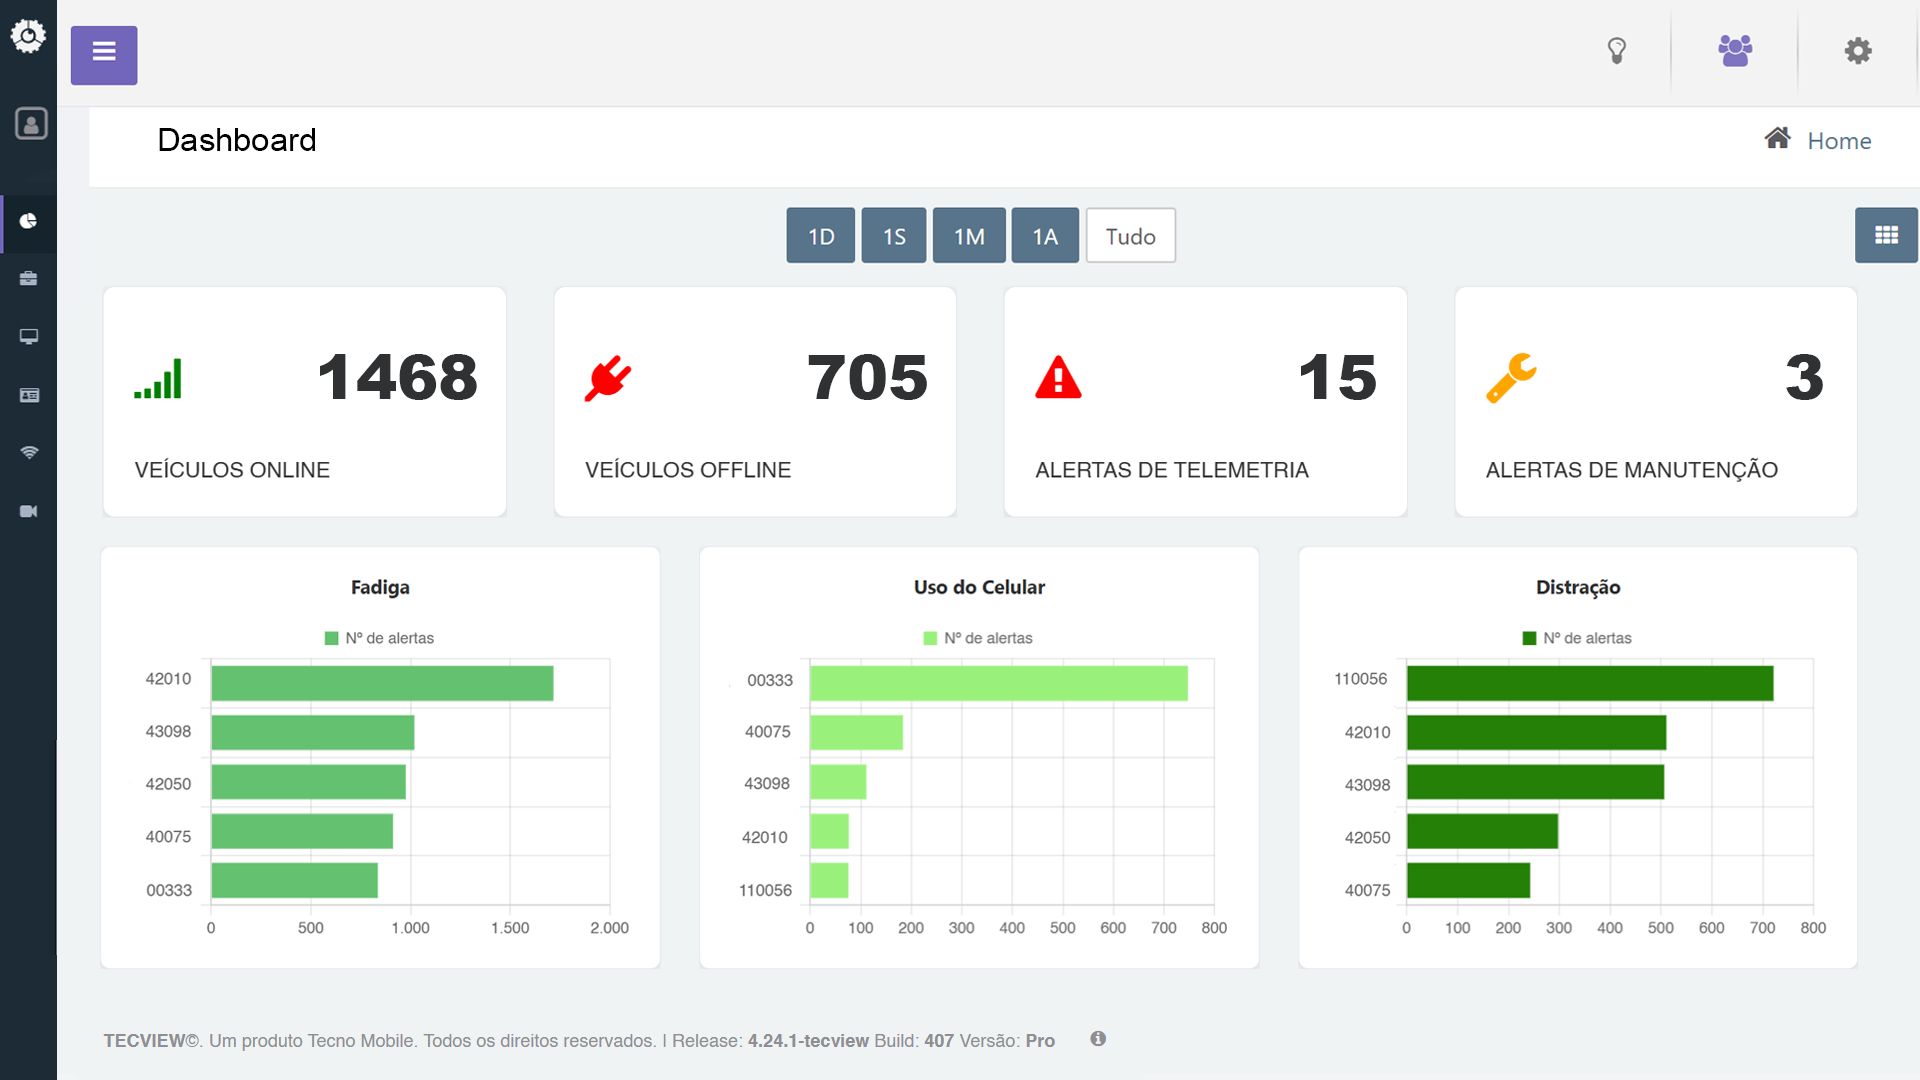Open the widget grid menu on the right
This screenshot has width=1920, height=1080.
(1886, 235)
